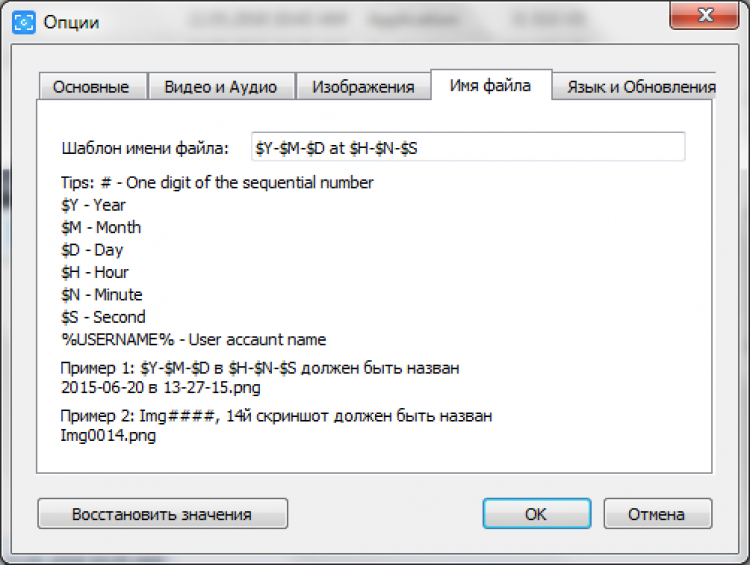750x565 pixels.
Task: Click the $N - Minute tip line
Action: point(102,295)
